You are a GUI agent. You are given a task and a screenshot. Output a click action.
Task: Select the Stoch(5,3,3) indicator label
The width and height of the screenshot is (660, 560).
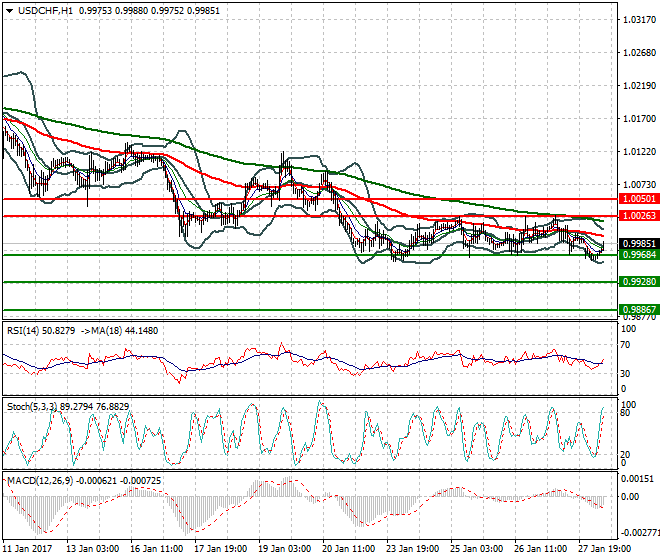pos(32,407)
